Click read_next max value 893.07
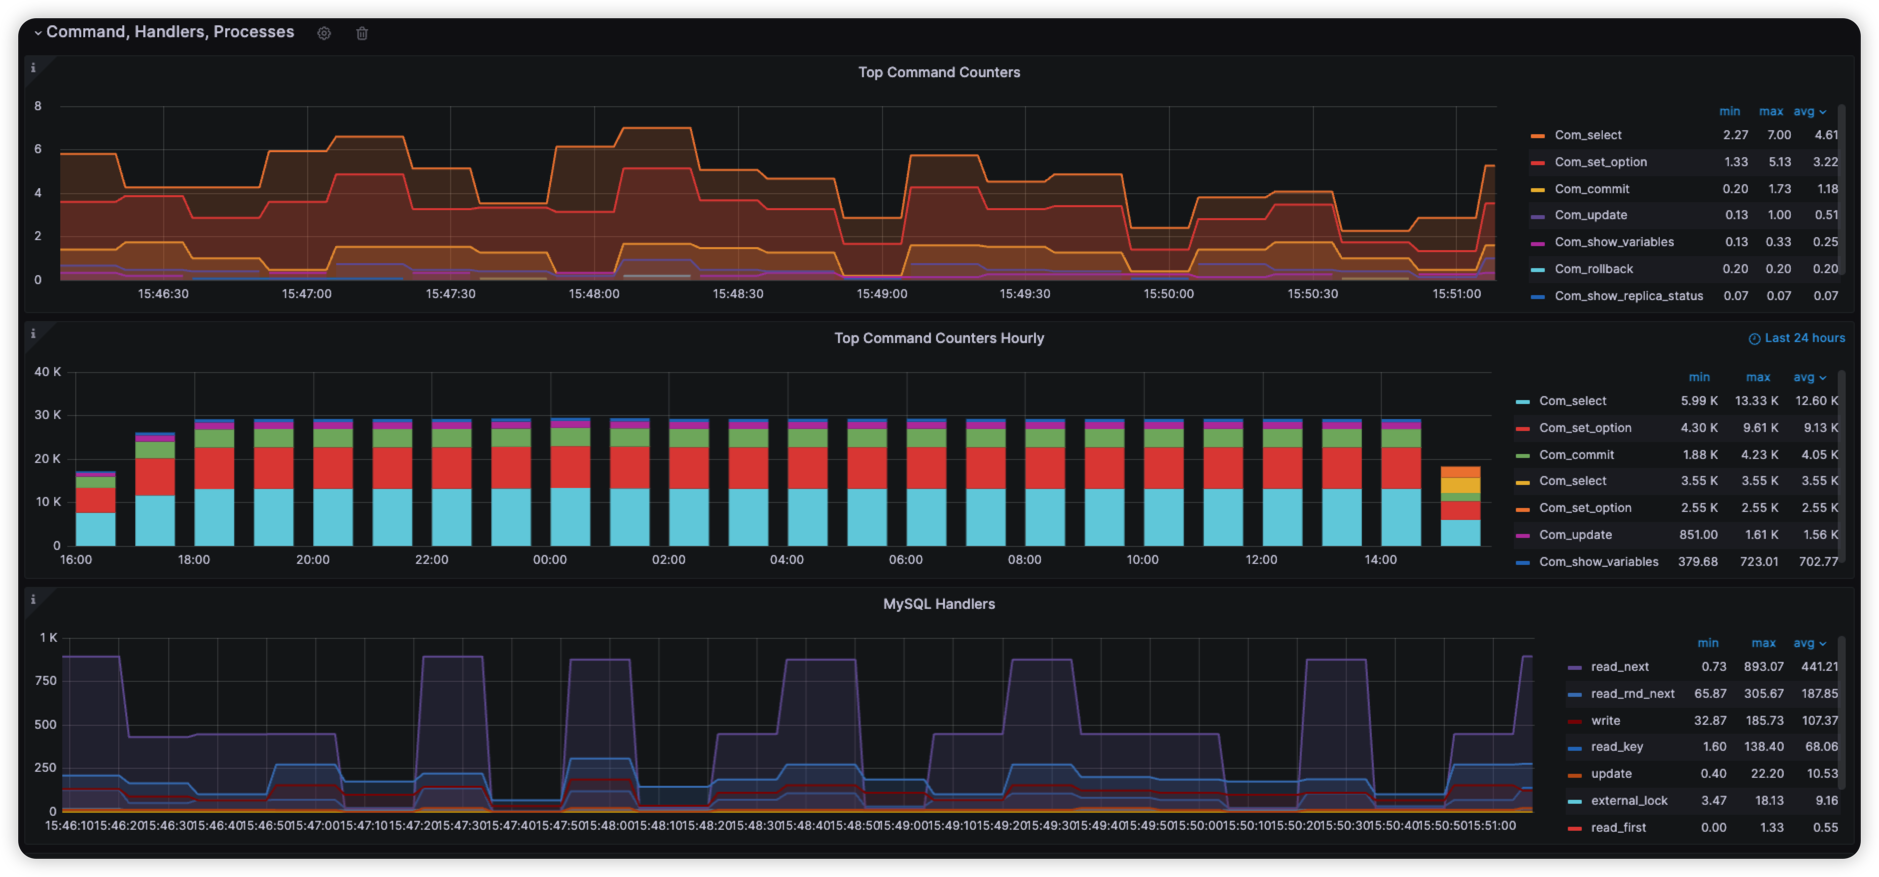 point(1764,667)
